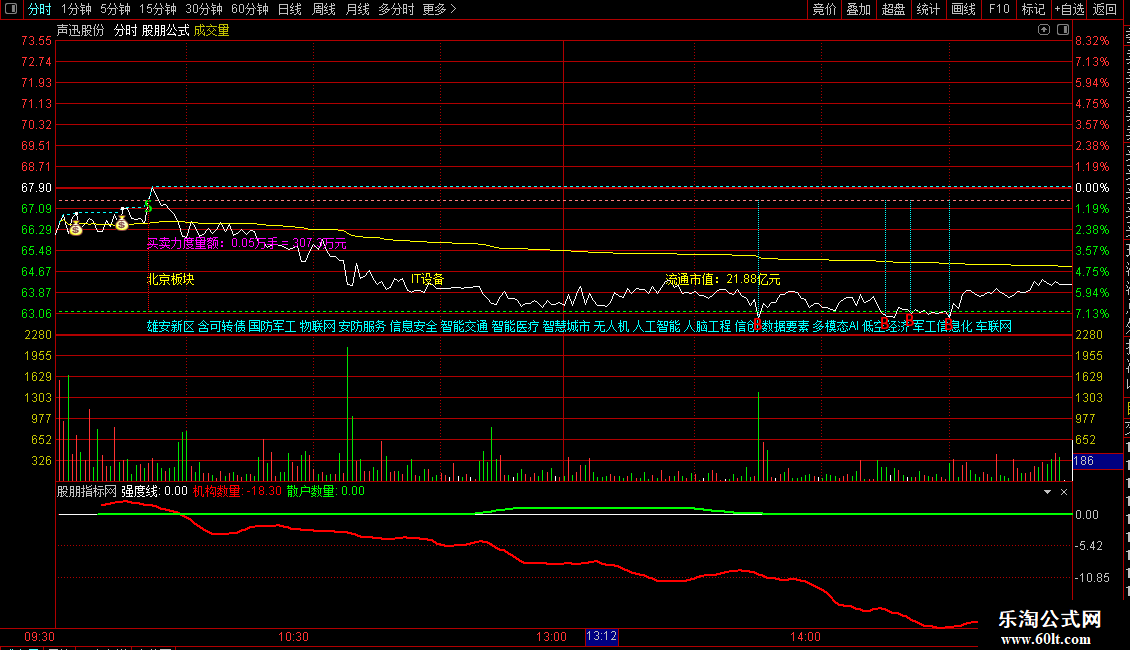The image size is (1130, 650).
Task: Click the 强度线 value label
Action: 154,491
